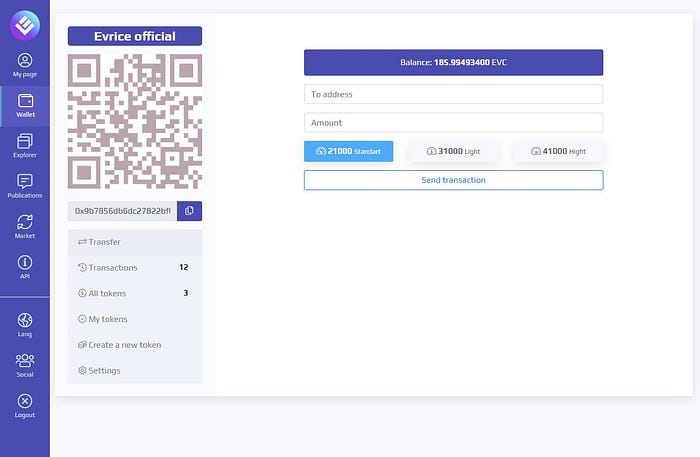The width and height of the screenshot is (700, 457).
Task: Open the API info icon
Action: click(x=25, y=267)
